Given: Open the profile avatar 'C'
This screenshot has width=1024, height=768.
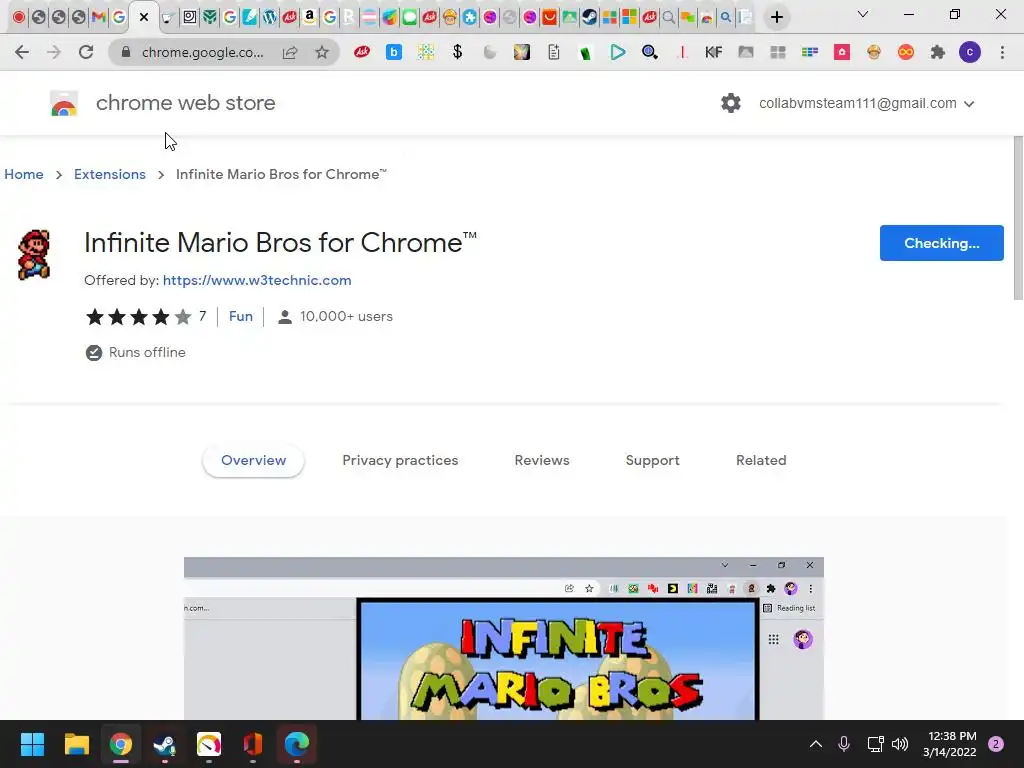Looking at the screenshot, I should [970, 52].
